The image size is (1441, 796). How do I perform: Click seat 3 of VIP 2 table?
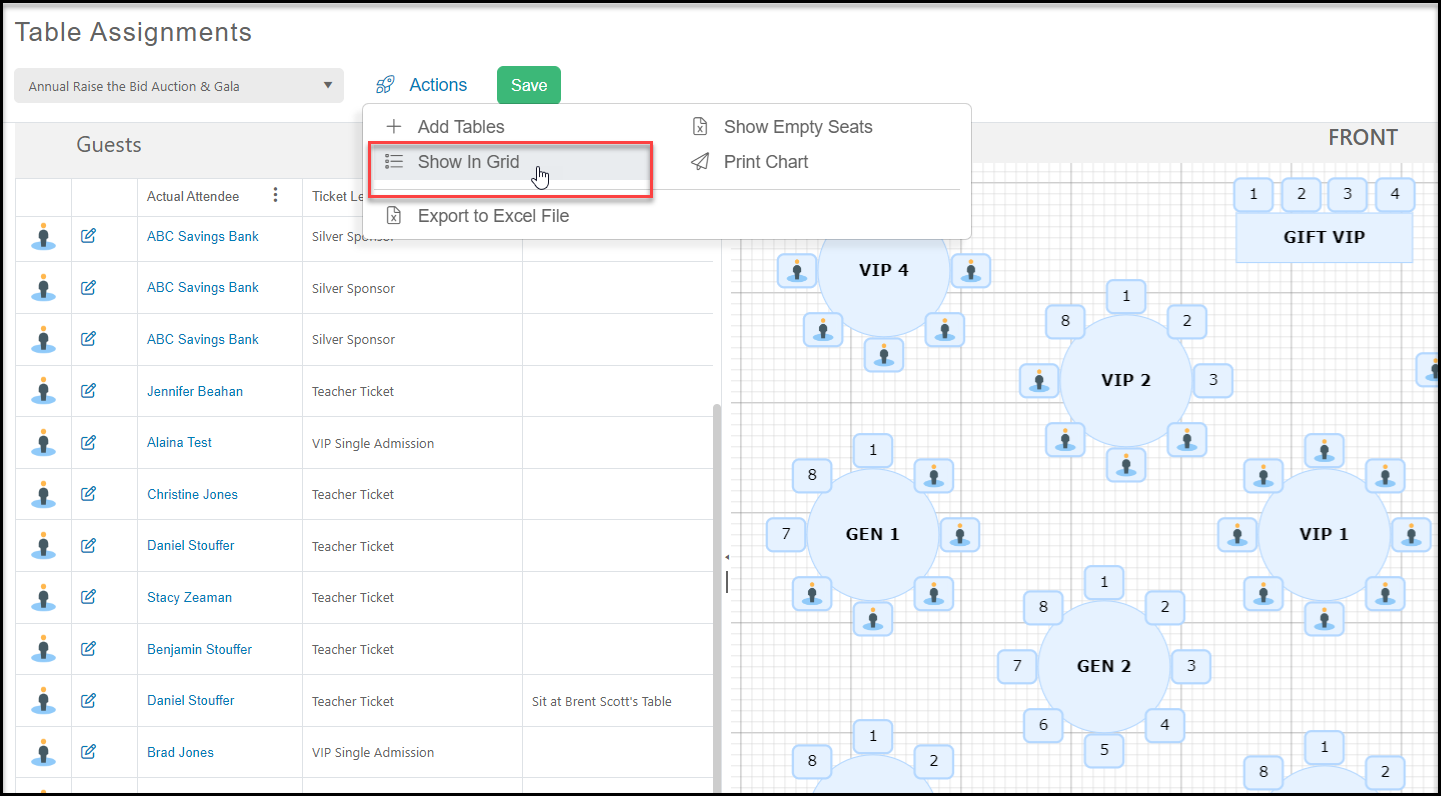1213,380
